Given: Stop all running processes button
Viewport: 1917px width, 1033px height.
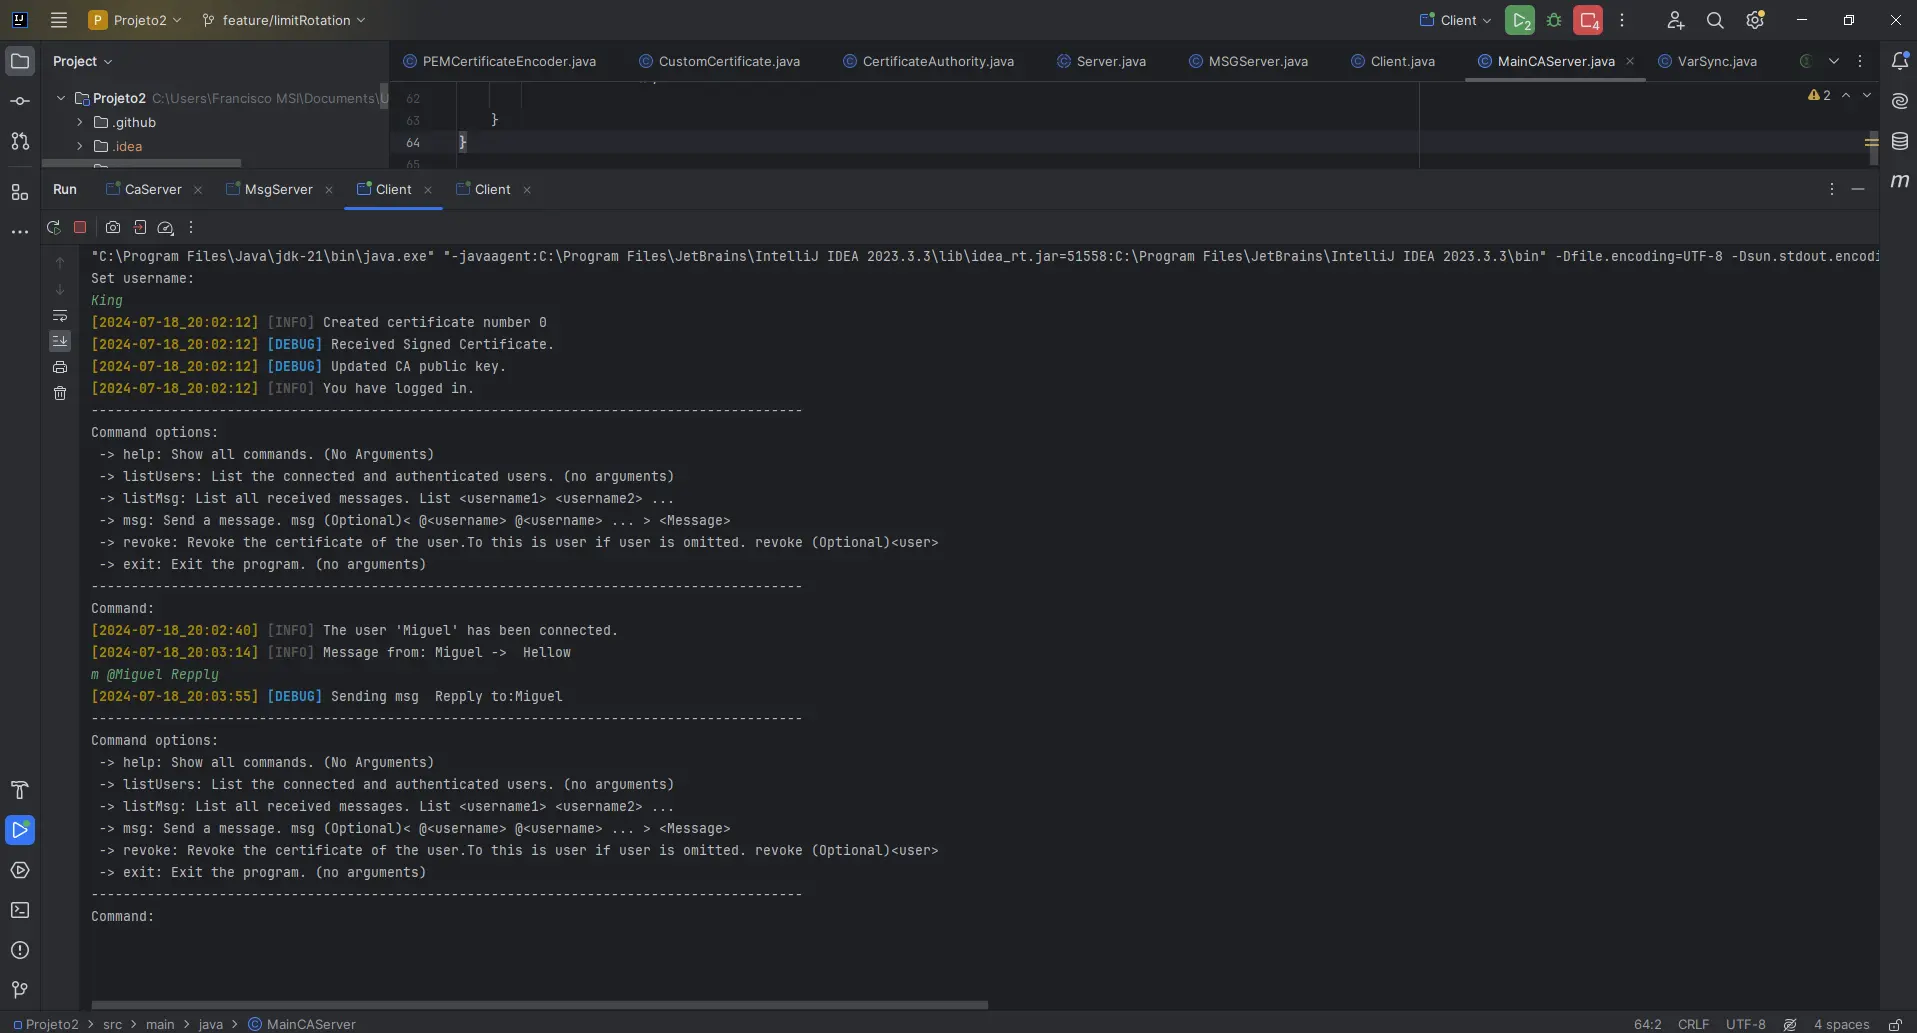Looking at the screenshot, I should pyautogui.click(x=1588, y=20).
